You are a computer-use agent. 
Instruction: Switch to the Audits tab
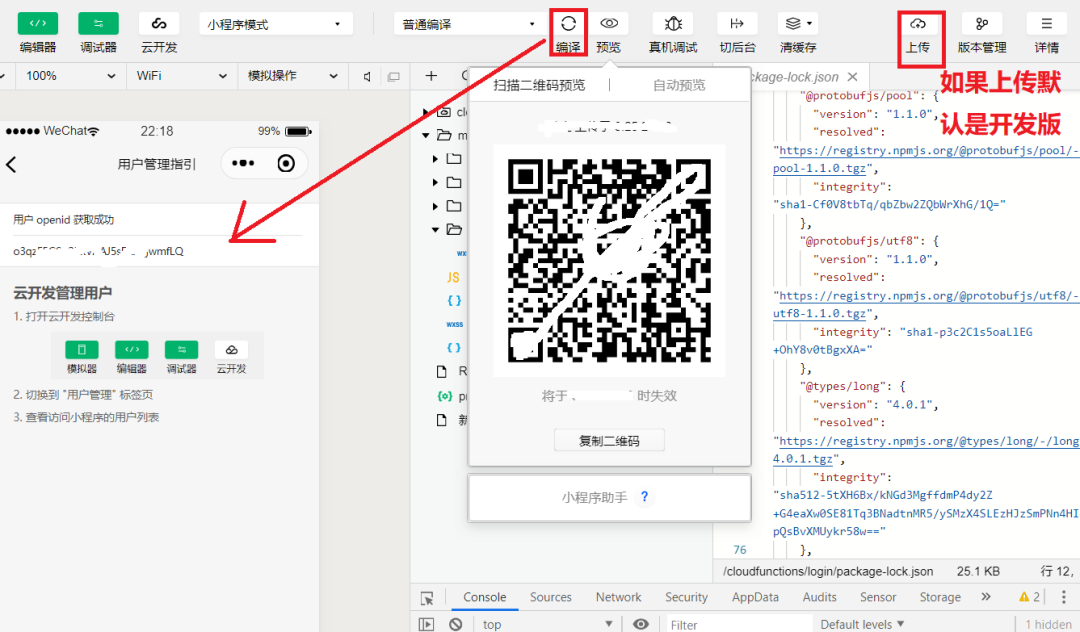820,598
